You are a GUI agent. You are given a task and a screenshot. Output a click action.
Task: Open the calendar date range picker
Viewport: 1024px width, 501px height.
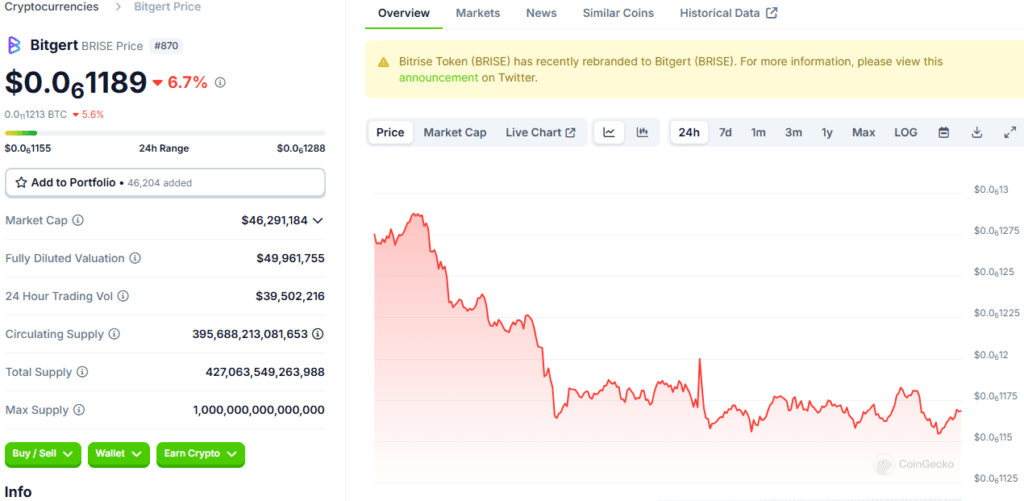[944, 133]
